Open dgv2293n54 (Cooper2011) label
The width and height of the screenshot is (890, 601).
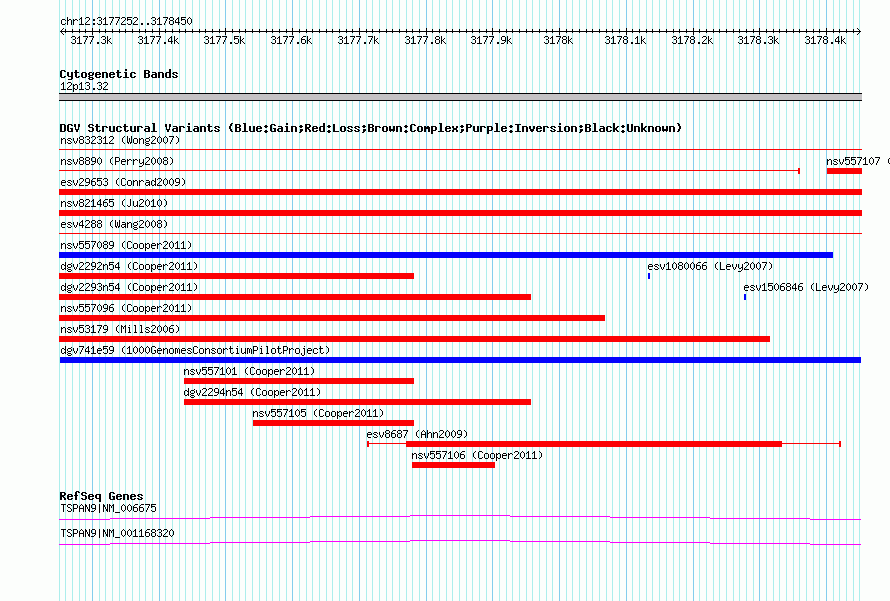tap(129, 287)
